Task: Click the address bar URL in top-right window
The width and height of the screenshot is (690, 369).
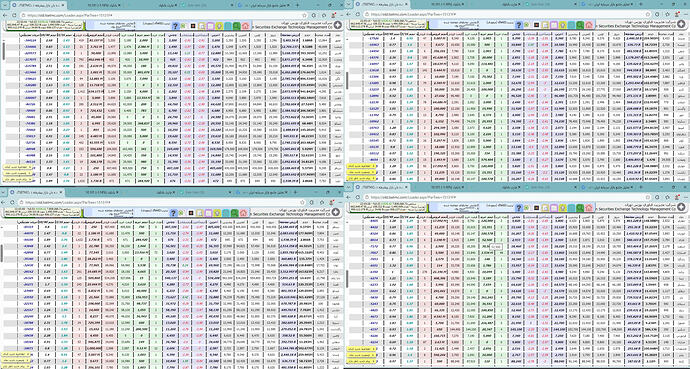Action: [413, 14]
